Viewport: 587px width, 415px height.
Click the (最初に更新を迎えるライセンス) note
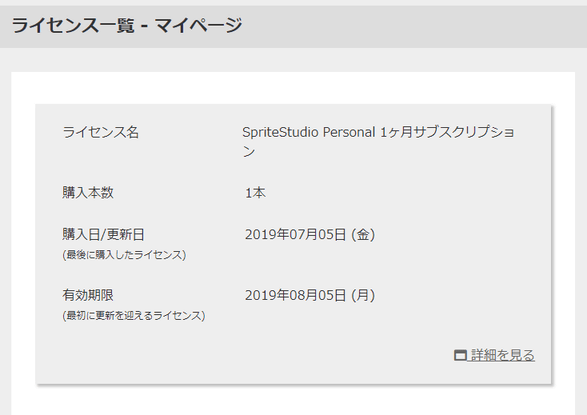click(134, 315)
